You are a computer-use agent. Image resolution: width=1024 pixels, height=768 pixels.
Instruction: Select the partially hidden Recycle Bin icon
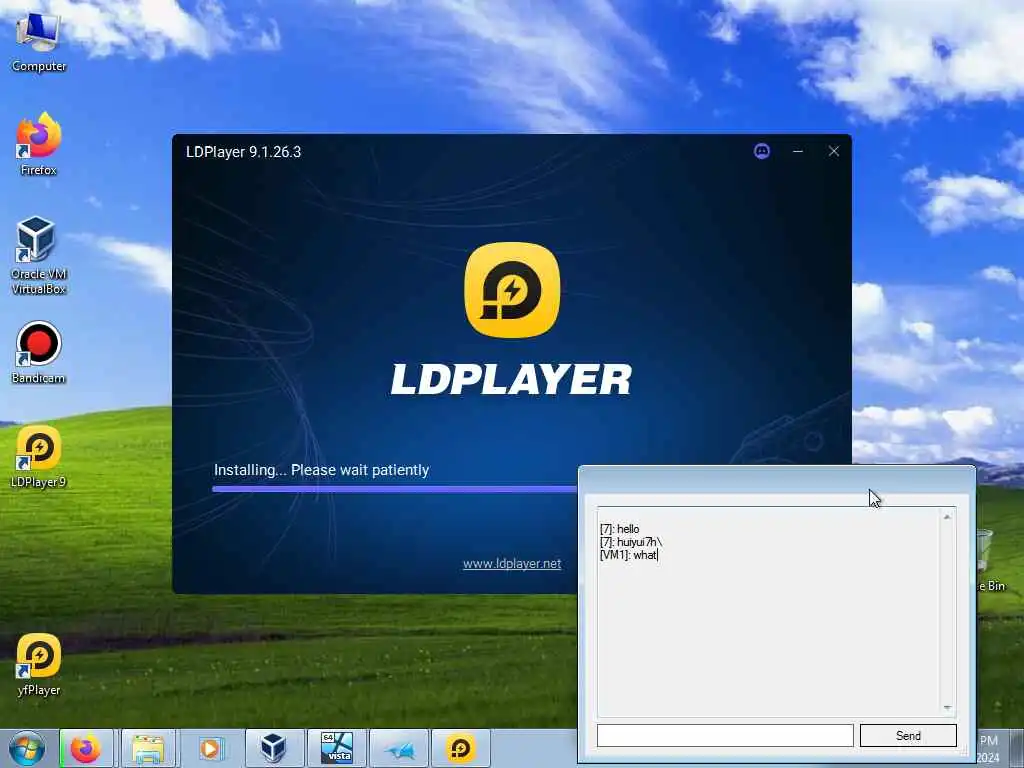[x=991, y=560]
